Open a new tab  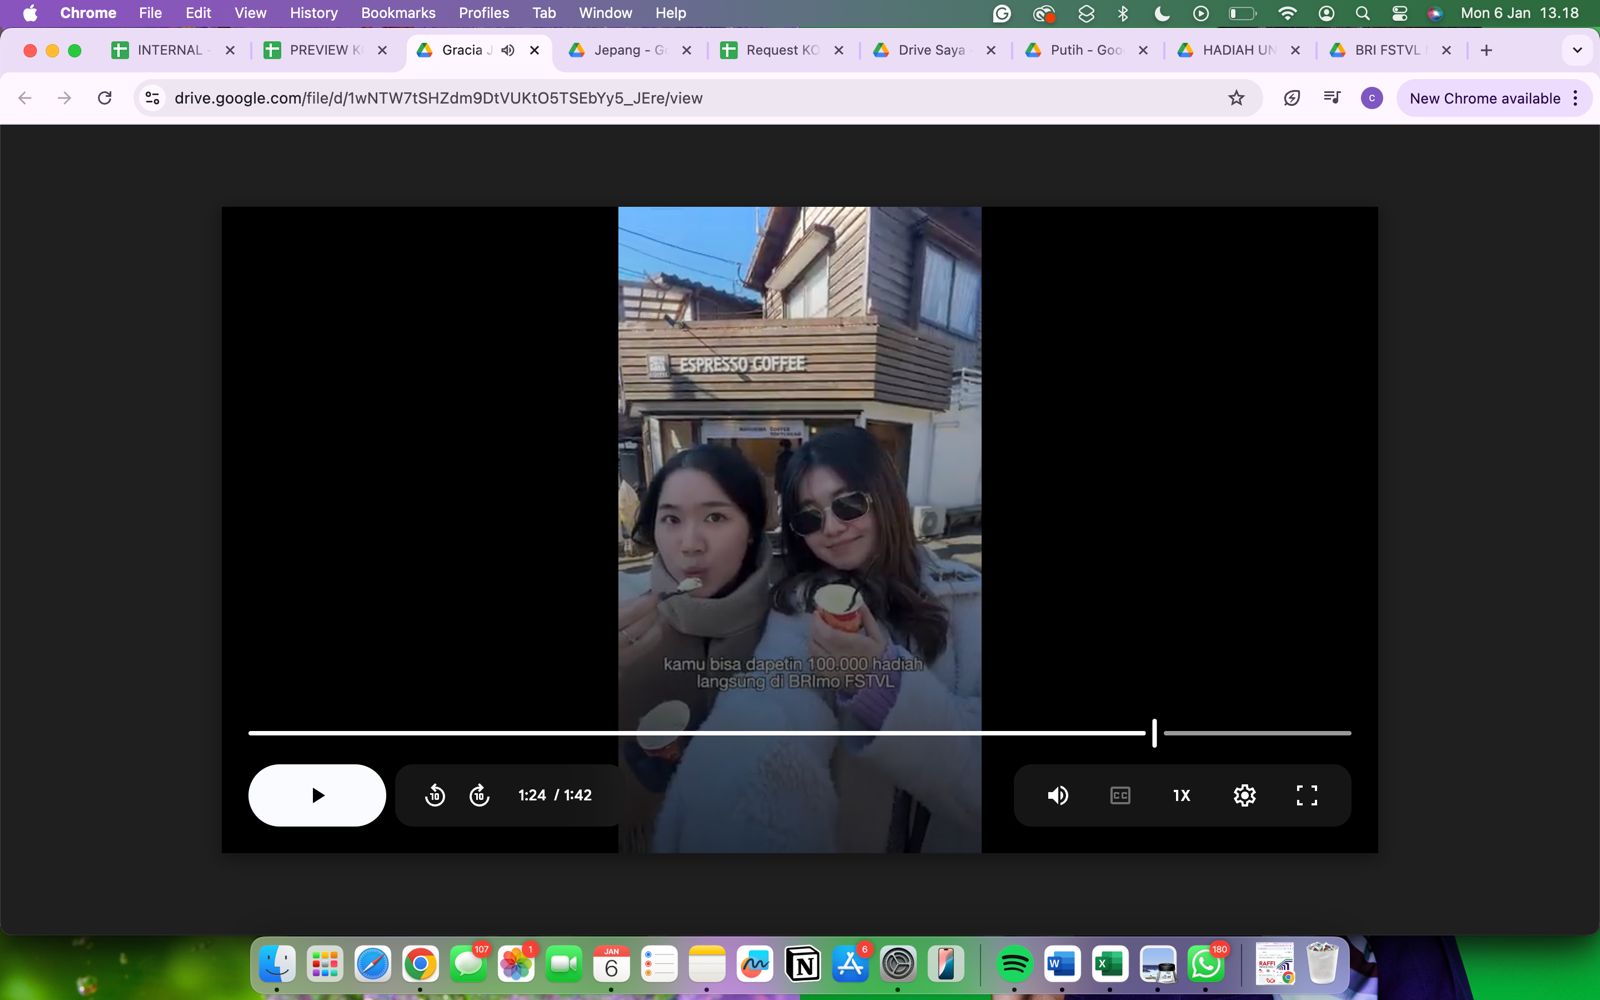1487,50
